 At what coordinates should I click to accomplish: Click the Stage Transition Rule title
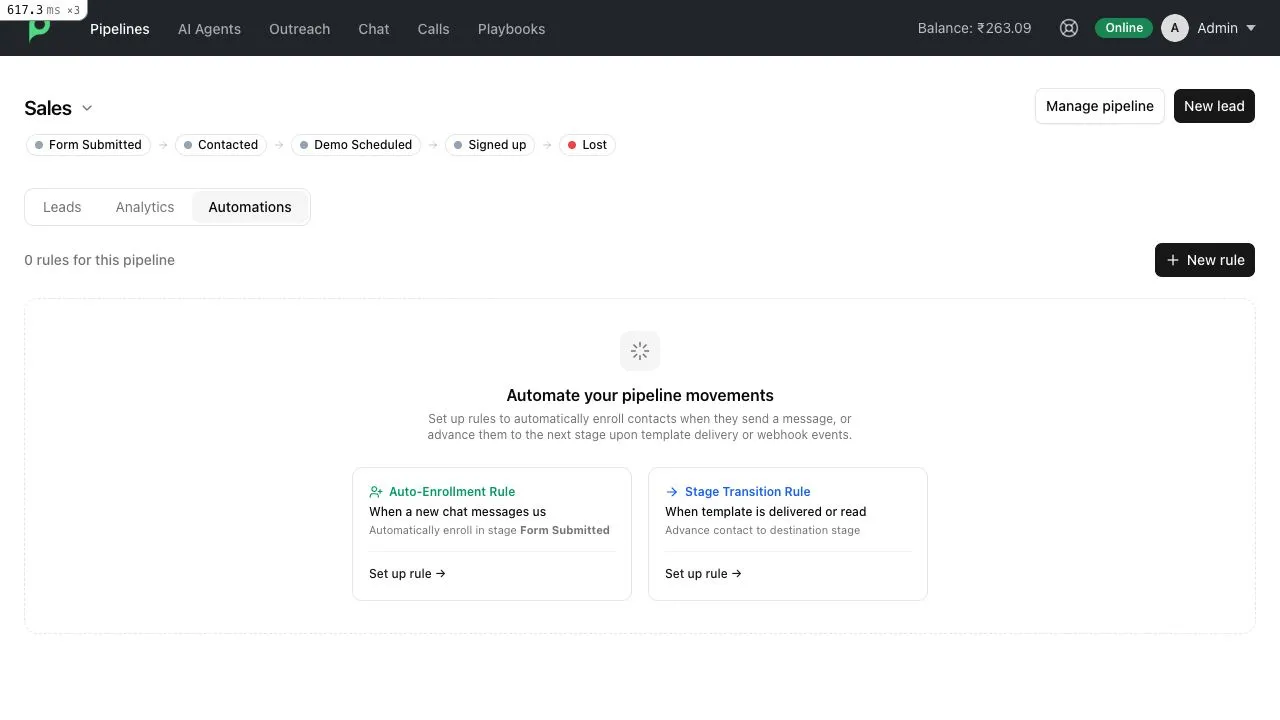(747, 492)
